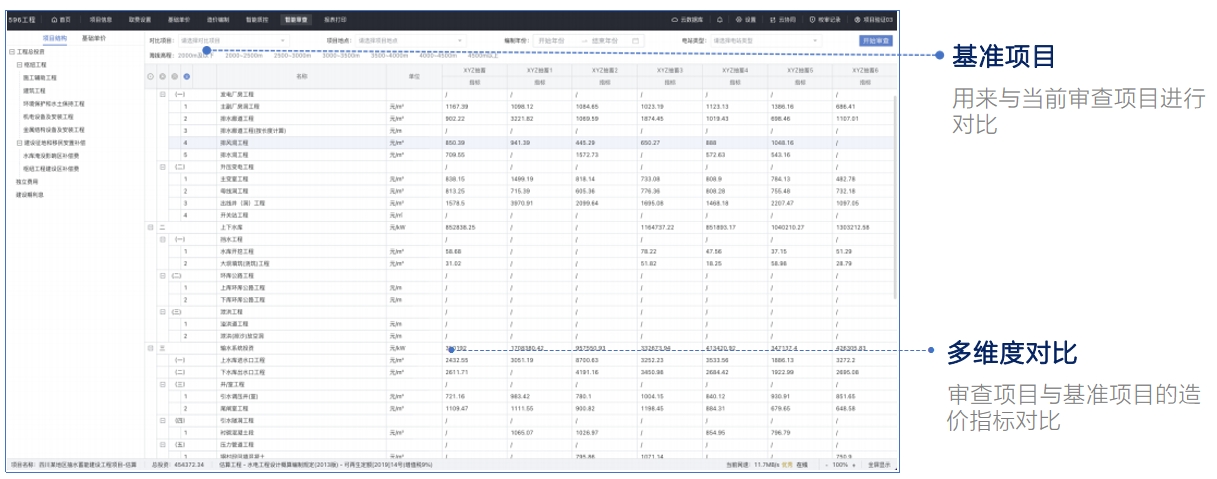Open 智能质控 menu

pyautogui.click(x=257, y=19)
